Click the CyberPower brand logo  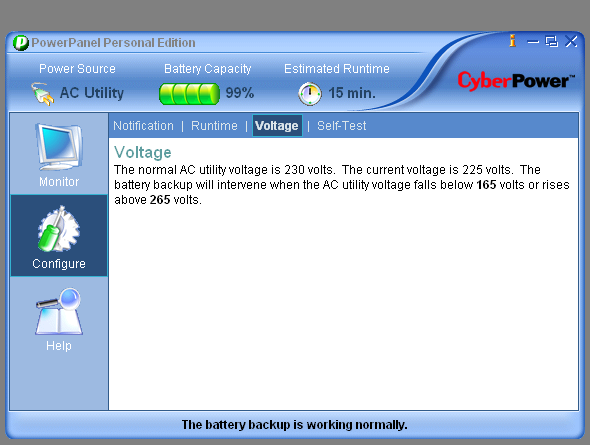(x=516, y=80)
